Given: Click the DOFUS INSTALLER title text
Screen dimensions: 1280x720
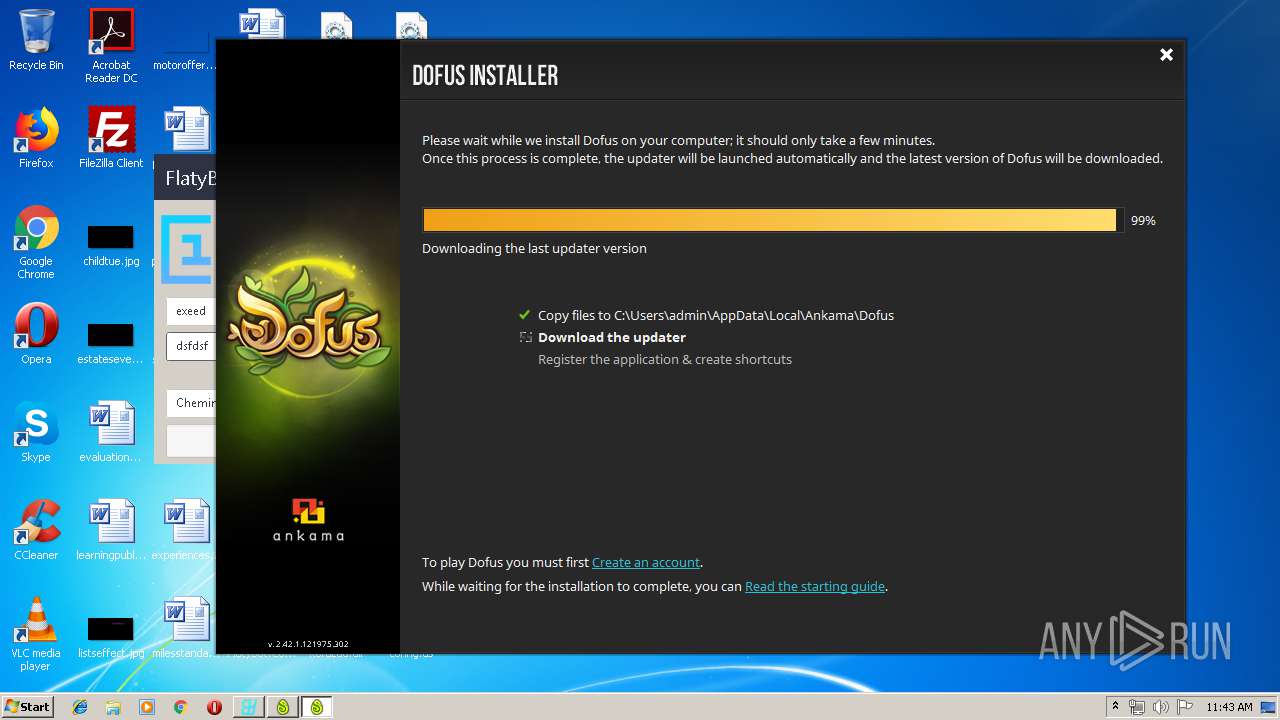Looking at the screenshot, I should (485, 75).
